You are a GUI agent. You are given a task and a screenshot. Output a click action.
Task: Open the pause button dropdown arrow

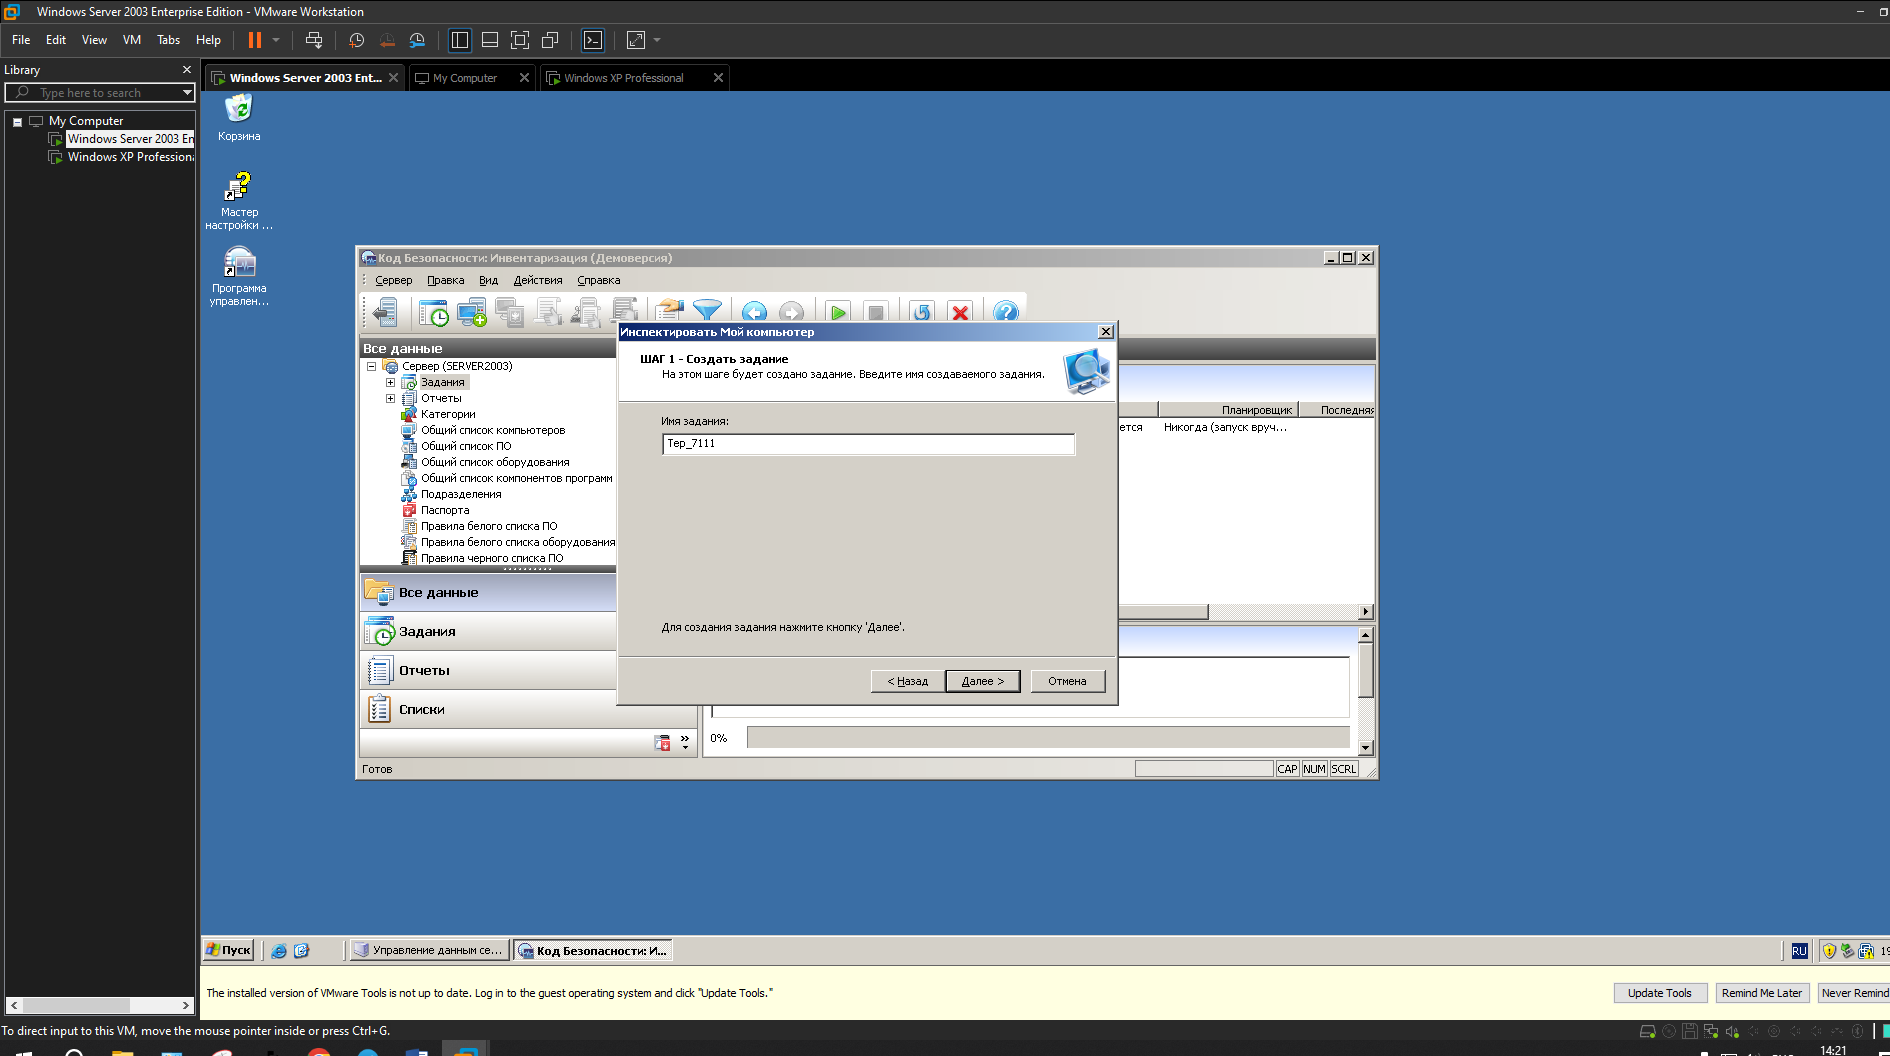coord(276,40)
